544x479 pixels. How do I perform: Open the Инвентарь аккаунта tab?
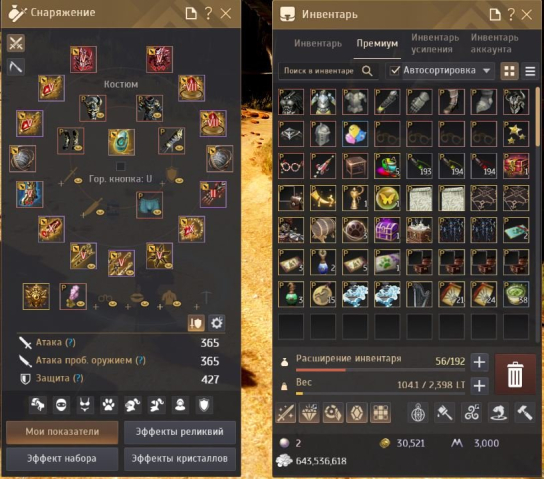[494, 43]
